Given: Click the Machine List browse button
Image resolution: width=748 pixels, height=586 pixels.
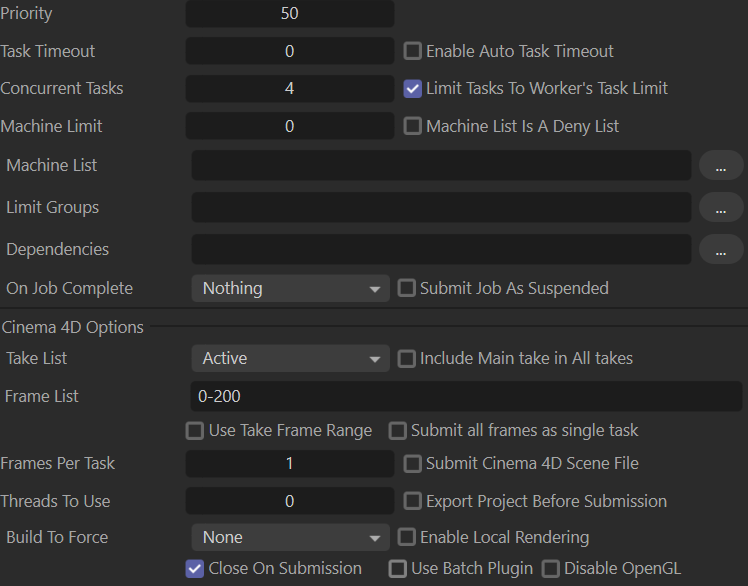Looking at the screenshot, I should tap(721, 166).
